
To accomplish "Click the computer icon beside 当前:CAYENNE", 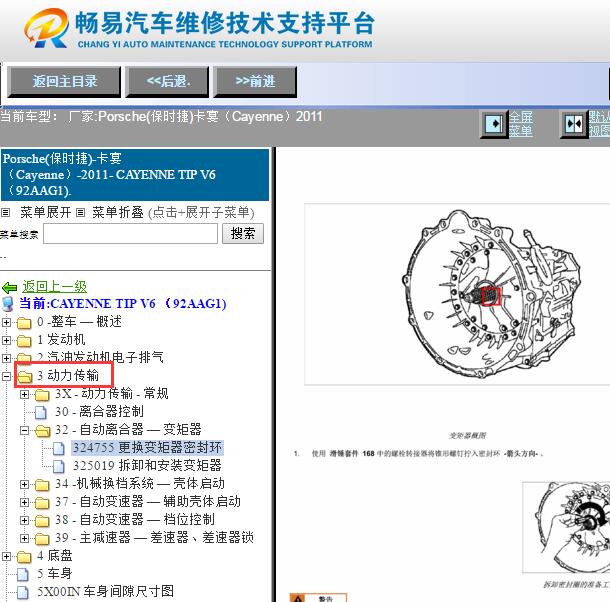I will click(x=8, y=304).
